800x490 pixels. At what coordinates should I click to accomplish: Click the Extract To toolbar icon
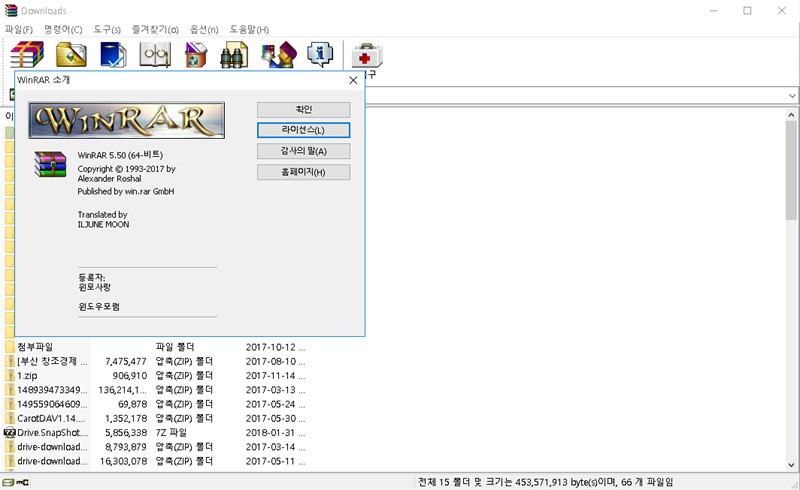click(x=71, y=54)
